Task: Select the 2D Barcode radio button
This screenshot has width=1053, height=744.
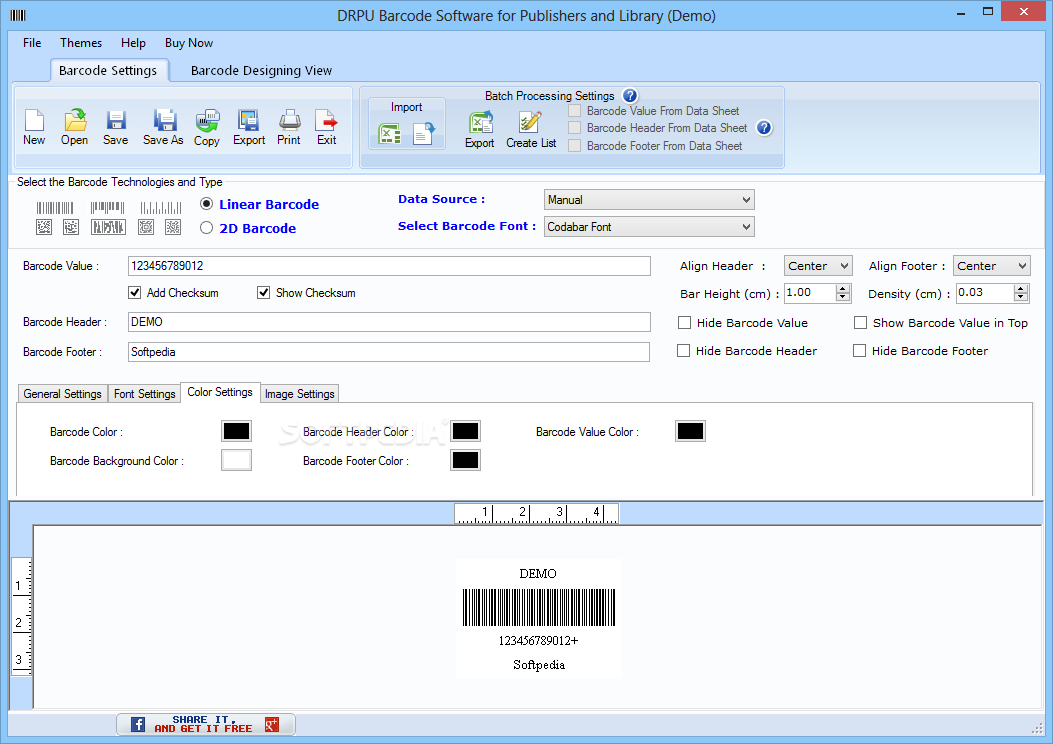Action: [x=207, y=228]
